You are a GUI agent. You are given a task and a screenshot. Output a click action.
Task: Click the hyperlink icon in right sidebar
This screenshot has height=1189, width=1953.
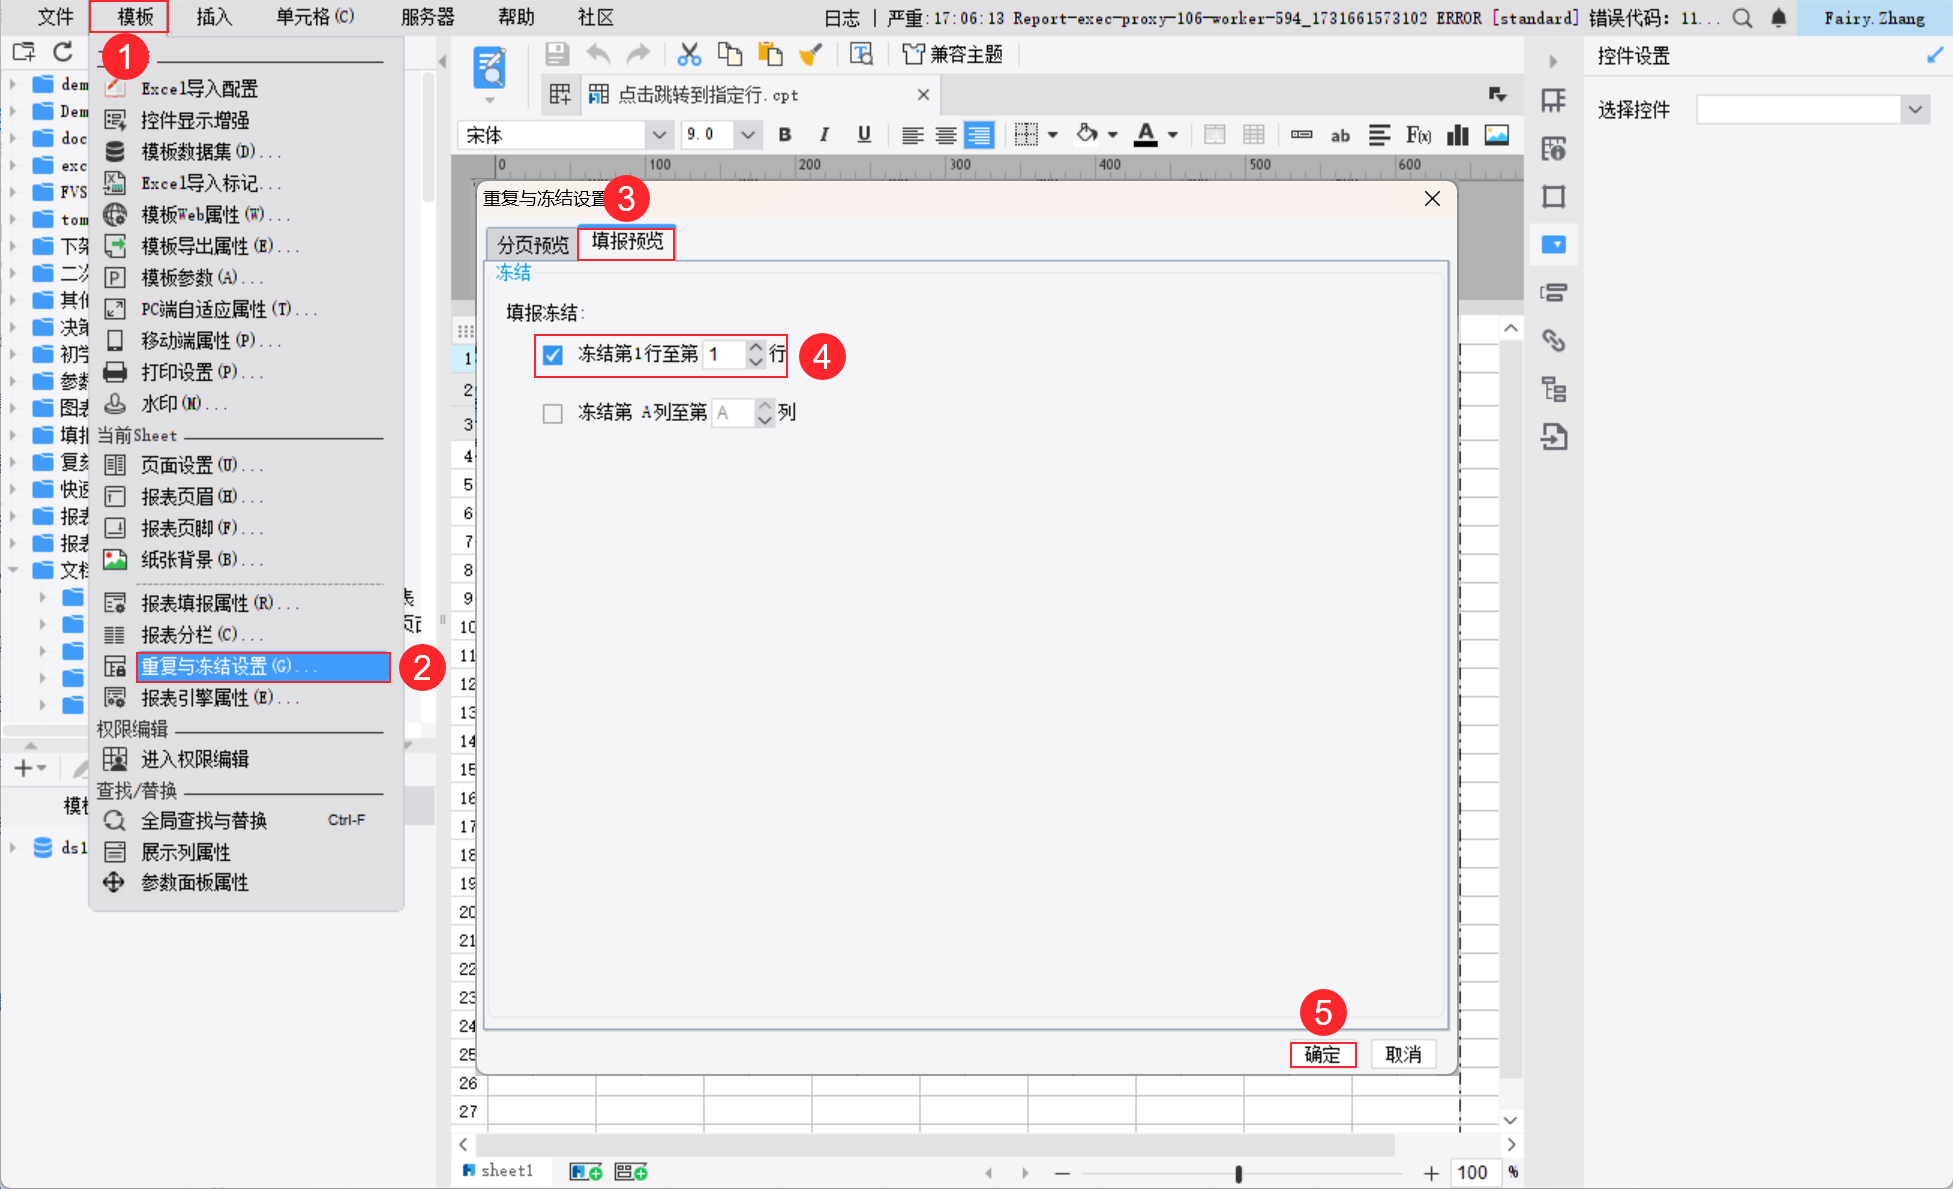click(x=1553, y=341)
